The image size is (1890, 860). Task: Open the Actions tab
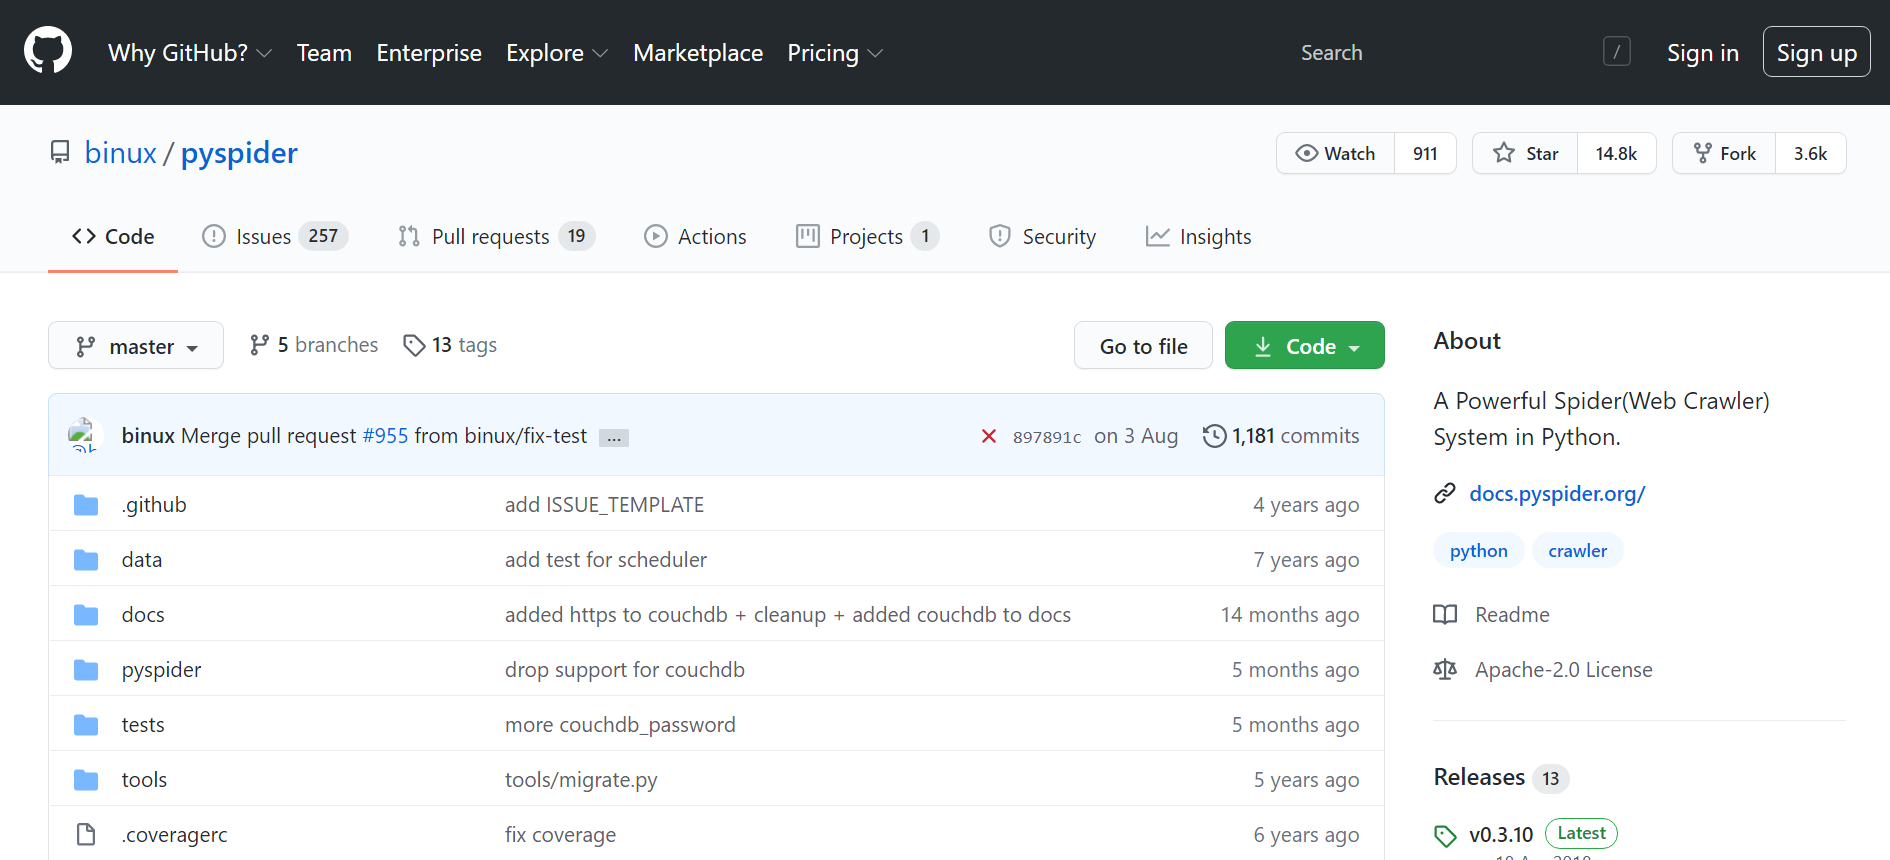(696, 236)
